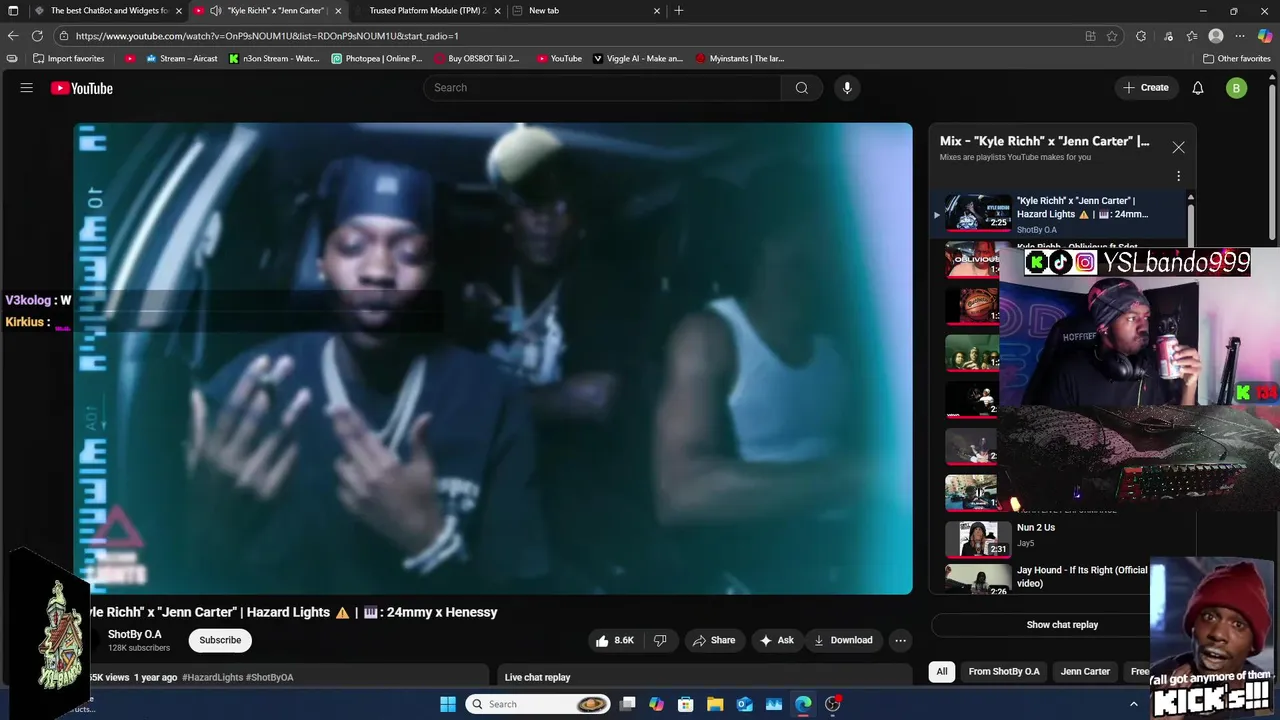Open Viggle AI bookmark
Viewport: 1280px width, 720px height.
638,58
